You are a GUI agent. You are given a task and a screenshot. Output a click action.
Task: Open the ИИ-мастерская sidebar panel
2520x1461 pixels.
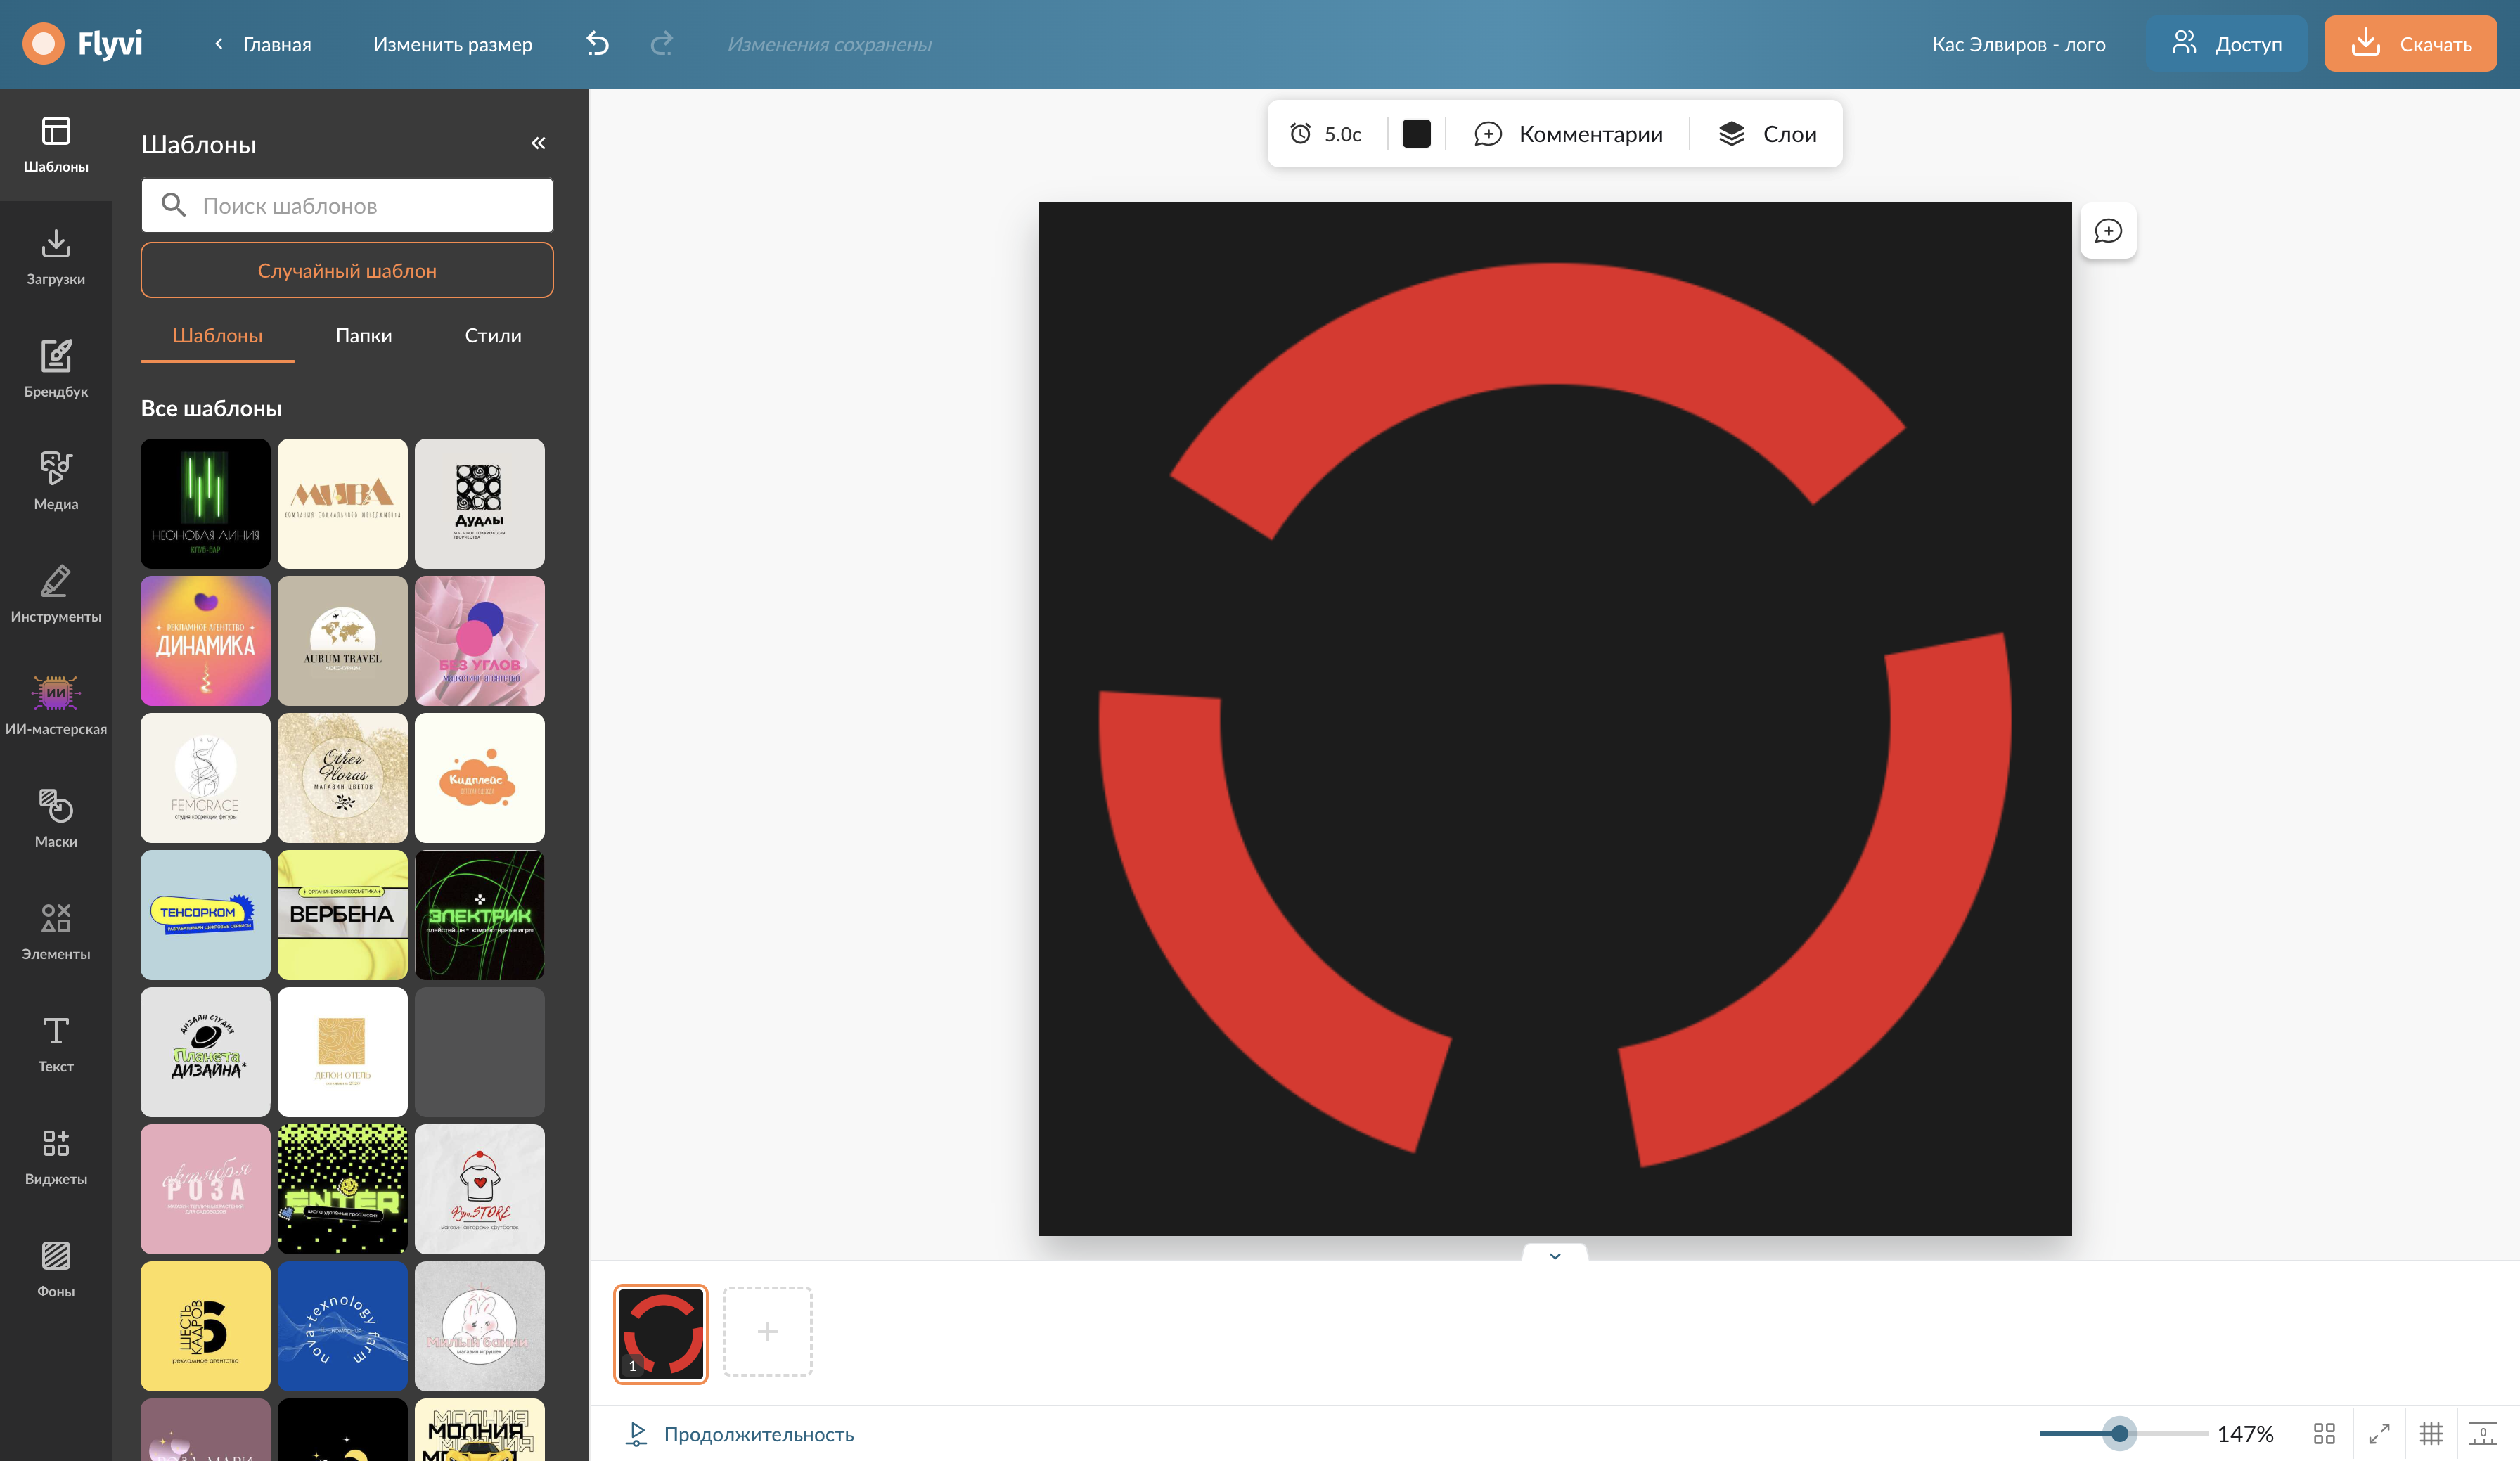(56, 705)
